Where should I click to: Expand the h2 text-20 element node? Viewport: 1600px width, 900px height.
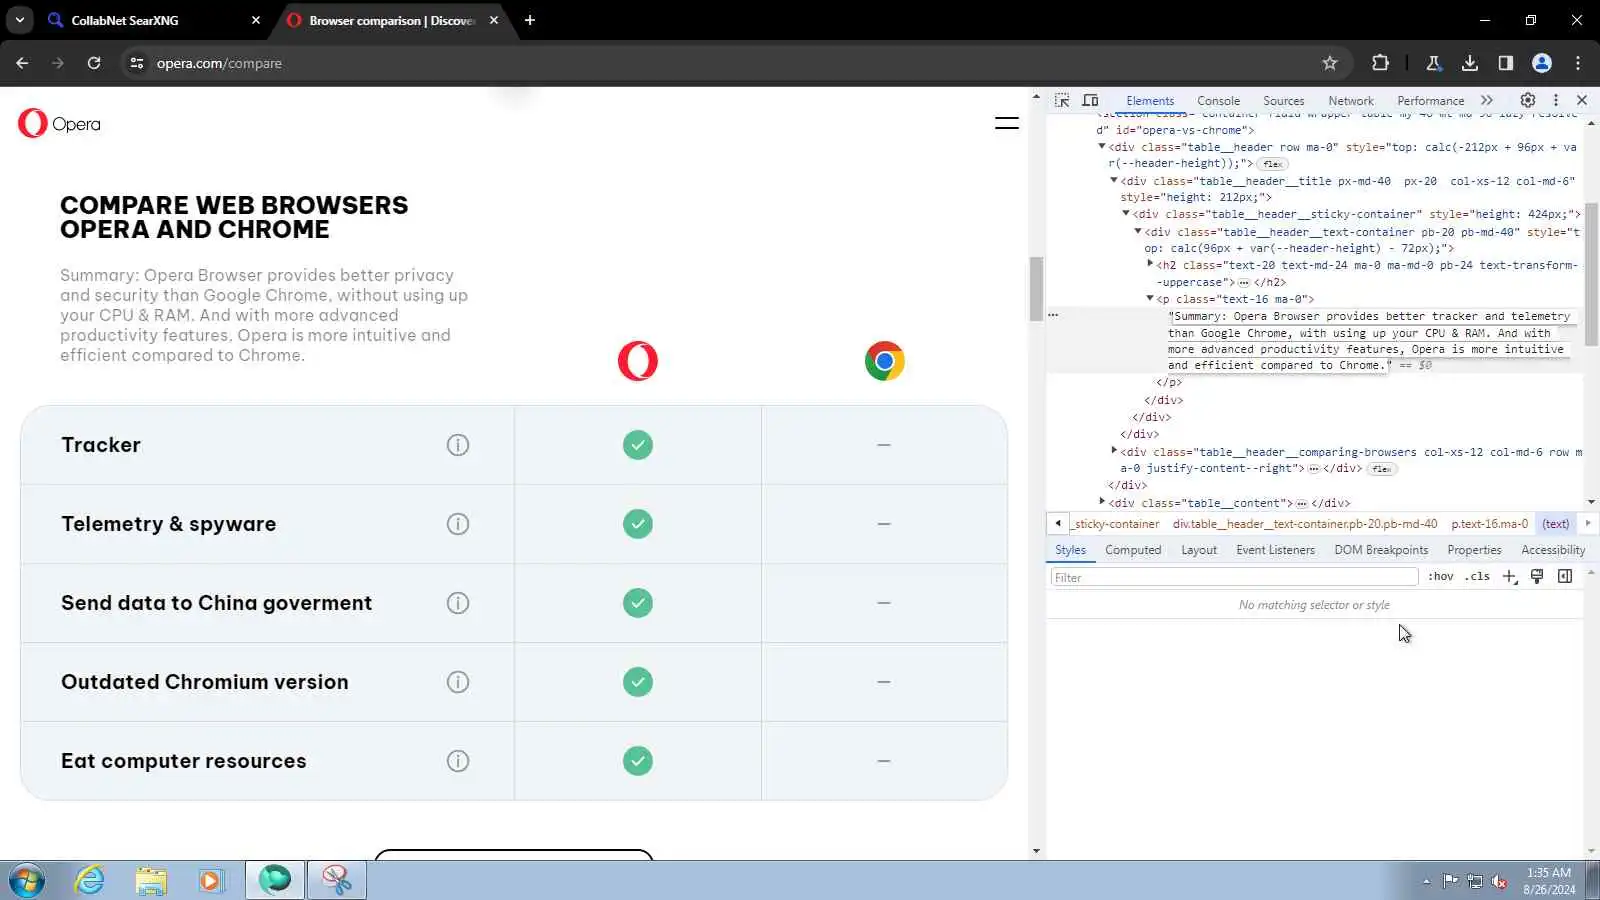(x=1150, y=265)
